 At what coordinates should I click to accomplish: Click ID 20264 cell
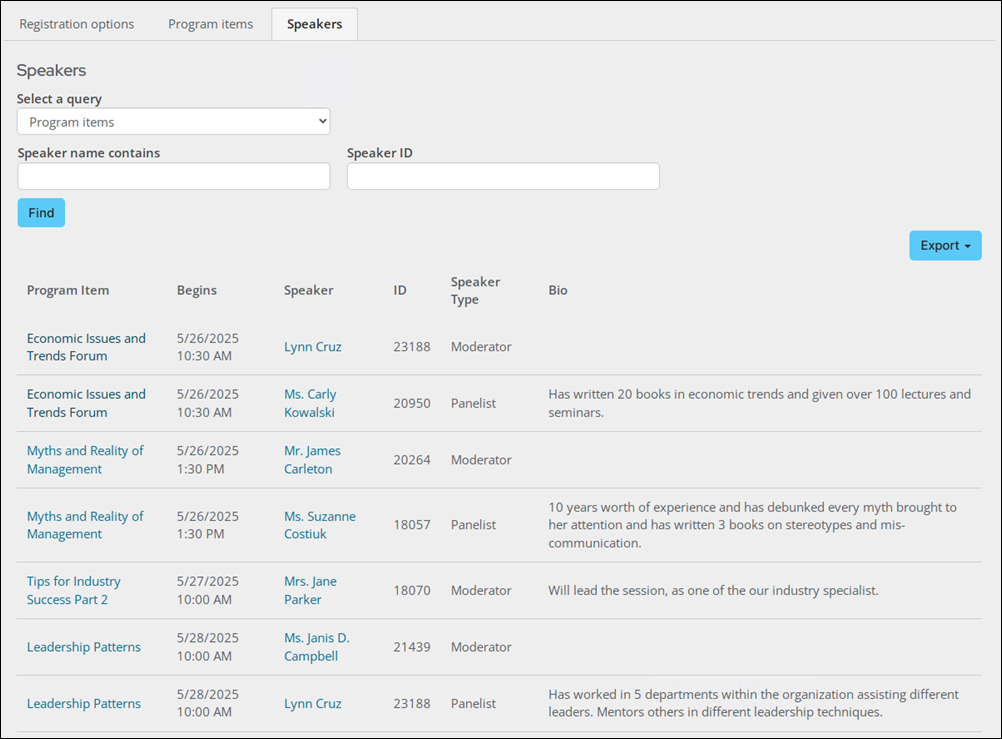[x=412, y=460]
